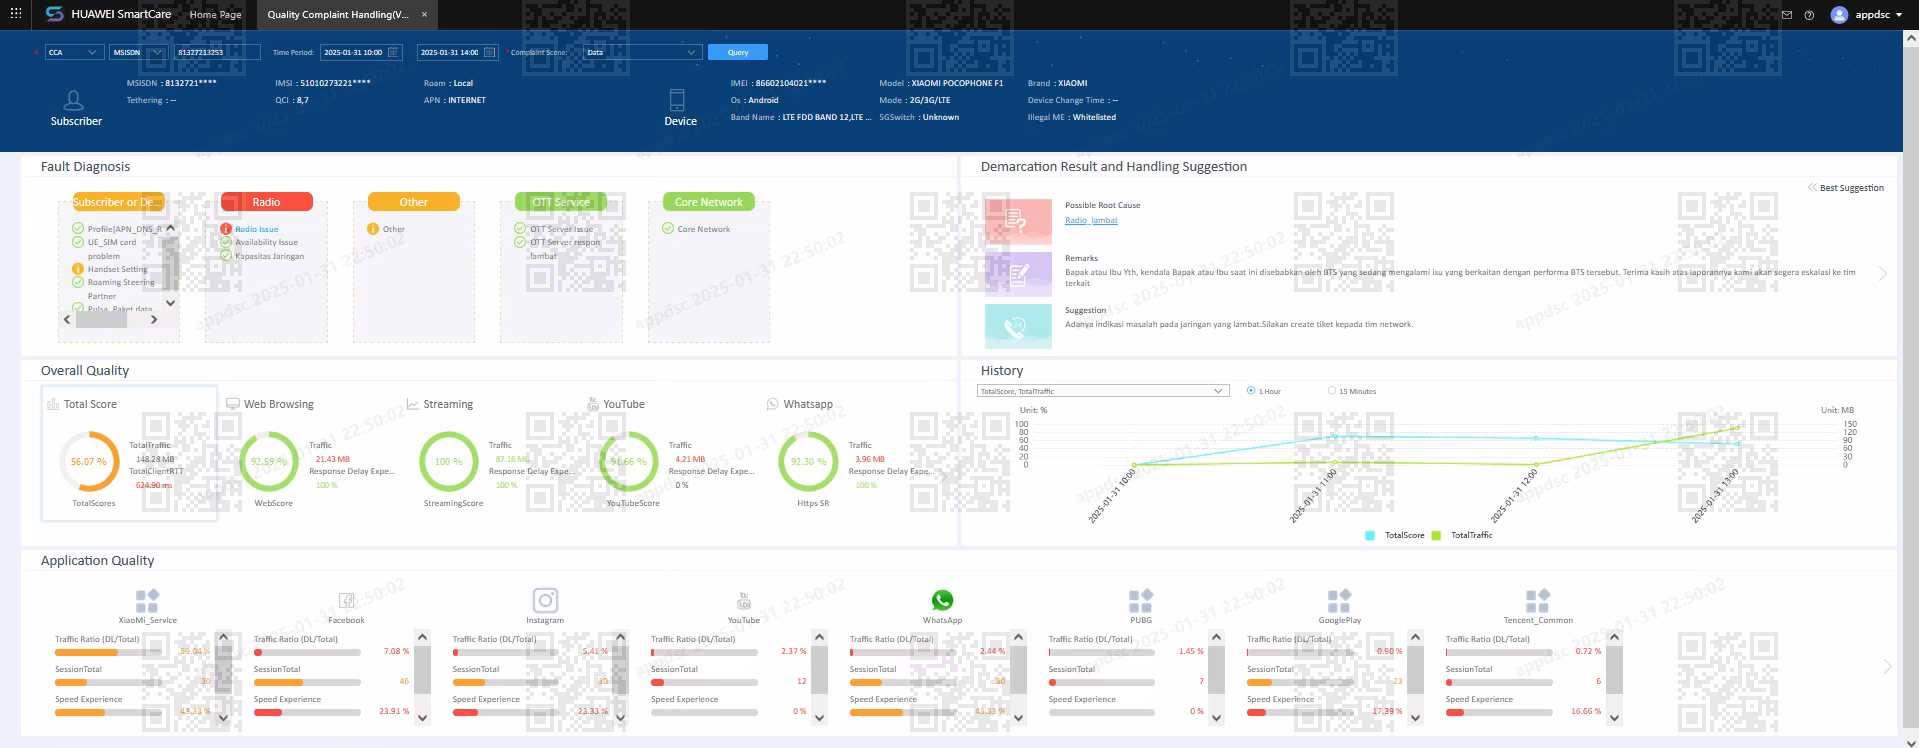Select the Streaming quality card
This screenshot has height=748, width=1919.
click(x=487, y=453)
